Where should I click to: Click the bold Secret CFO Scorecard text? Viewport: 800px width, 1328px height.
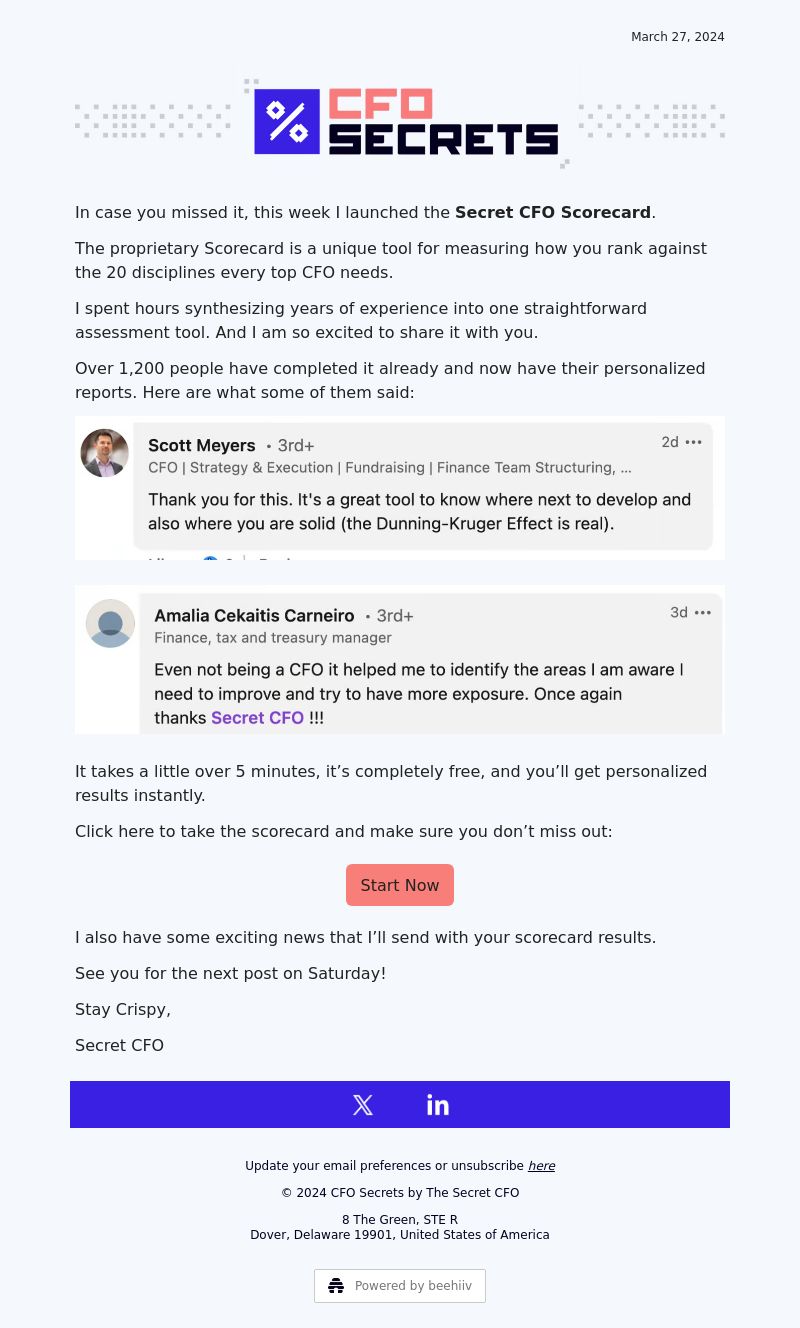[x=553, y=212]
